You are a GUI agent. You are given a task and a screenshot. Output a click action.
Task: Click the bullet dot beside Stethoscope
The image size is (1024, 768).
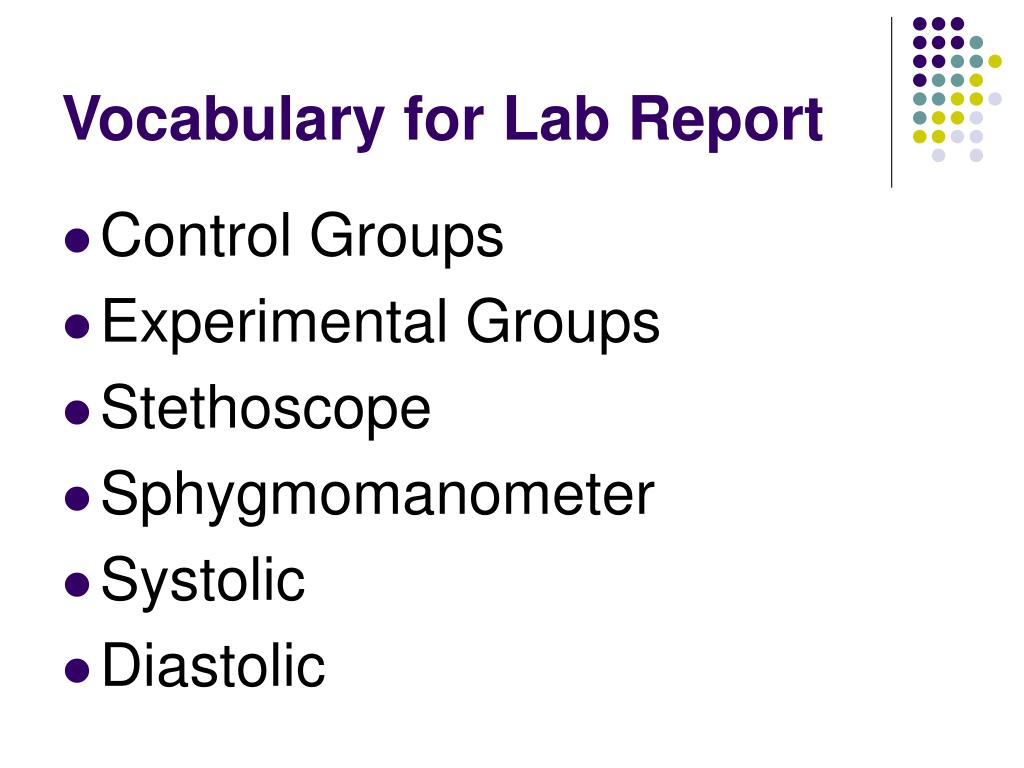(x=77, y=412)
